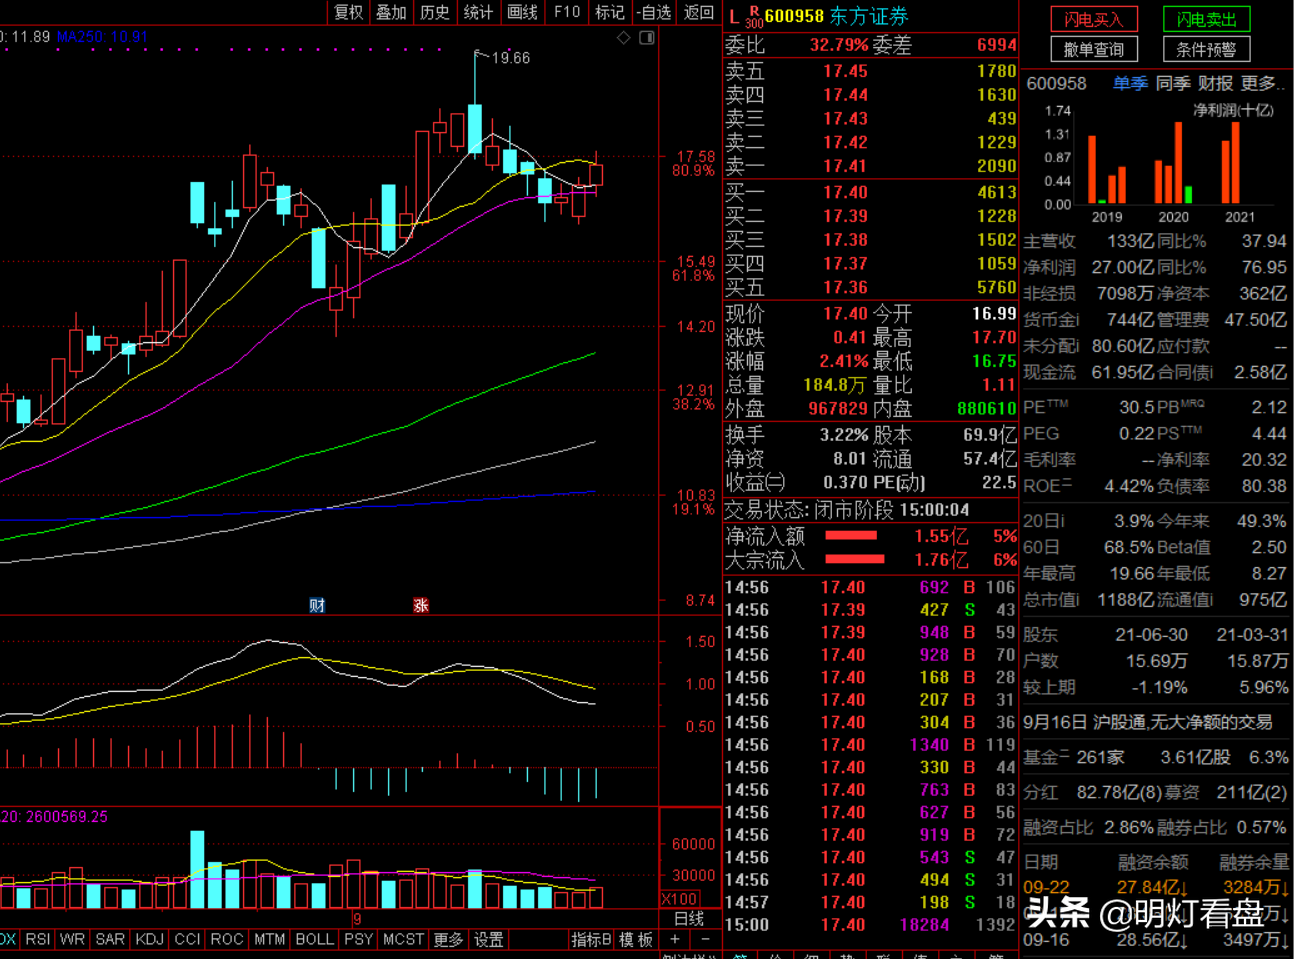1294x959 pixels.
Task: Select RSI indicator tab
Action: click(38, 939)
